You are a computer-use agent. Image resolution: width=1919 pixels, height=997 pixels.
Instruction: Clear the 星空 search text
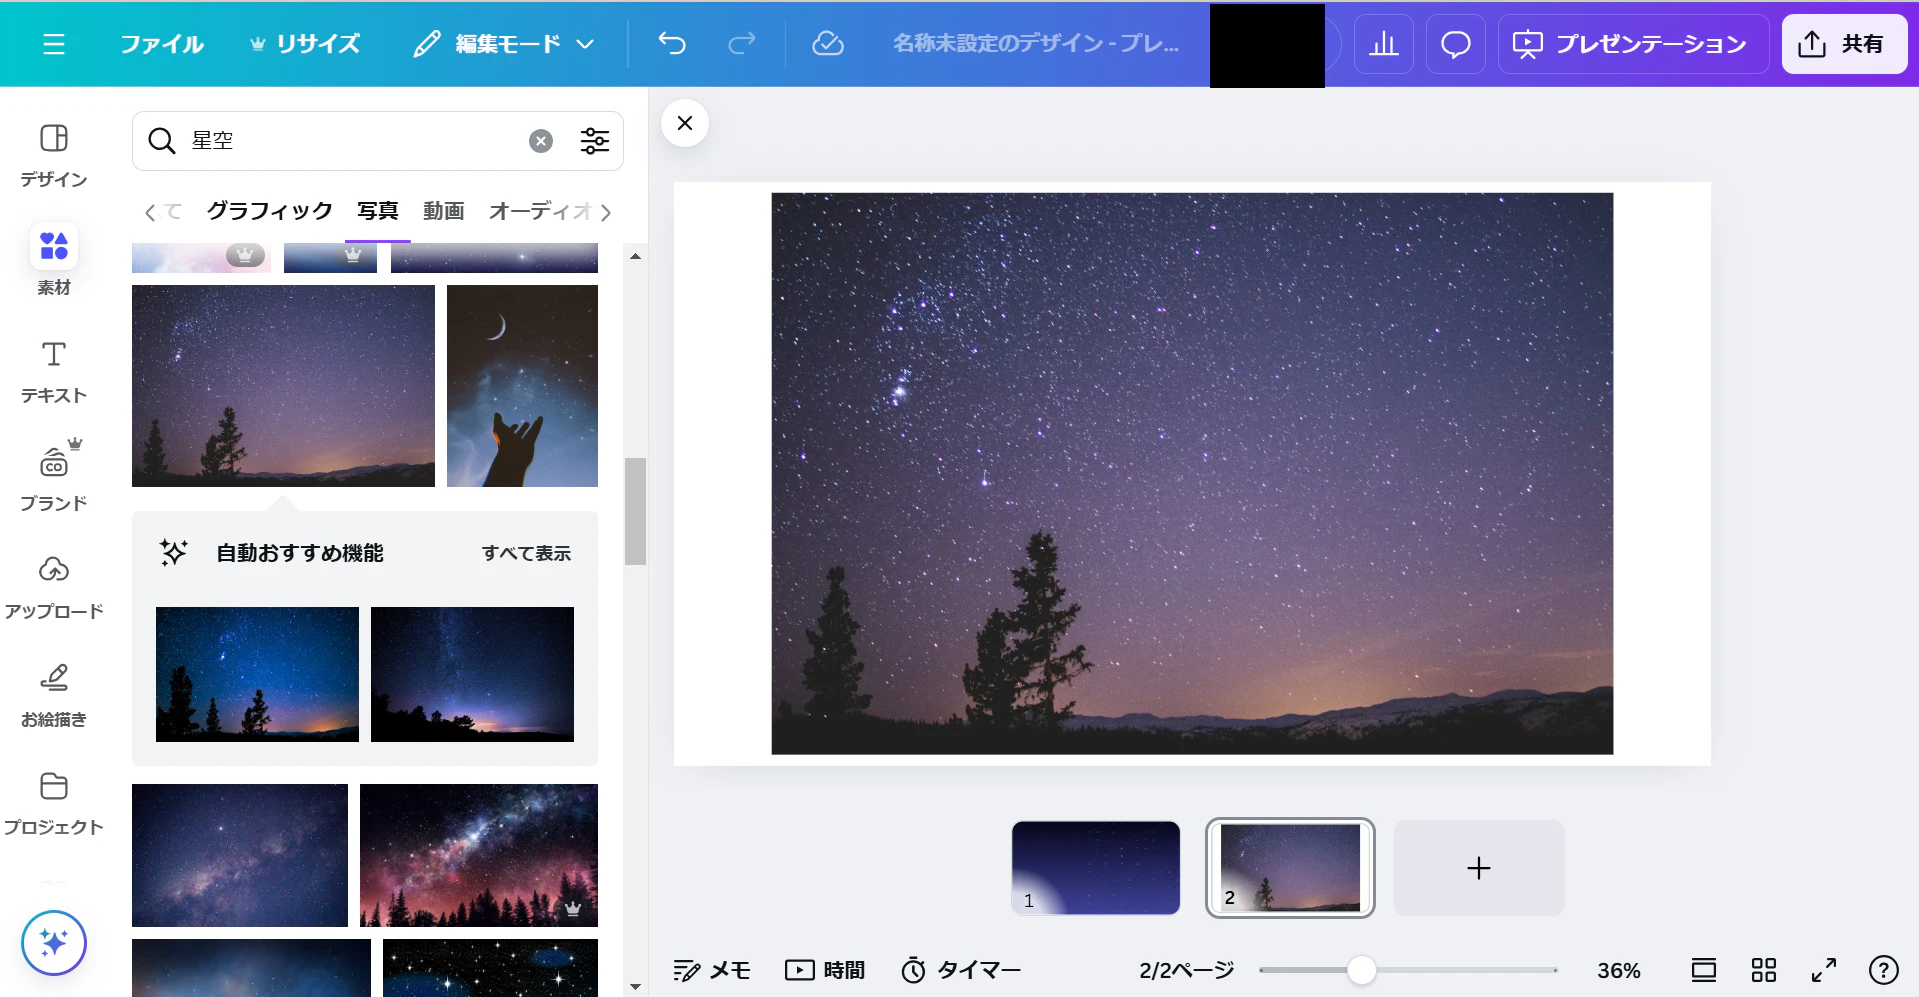coord(541,141)
